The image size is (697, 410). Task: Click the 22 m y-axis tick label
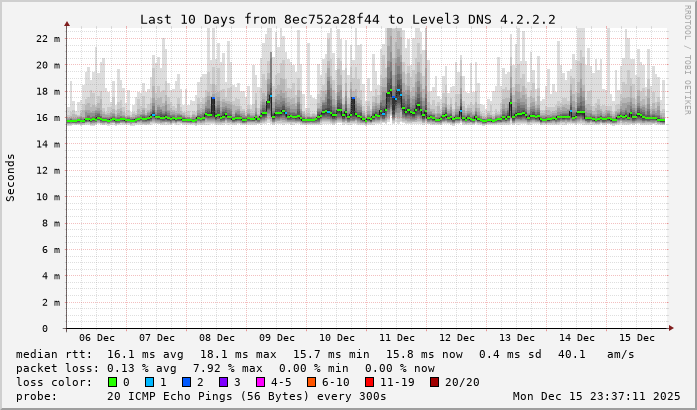point(48,39)
